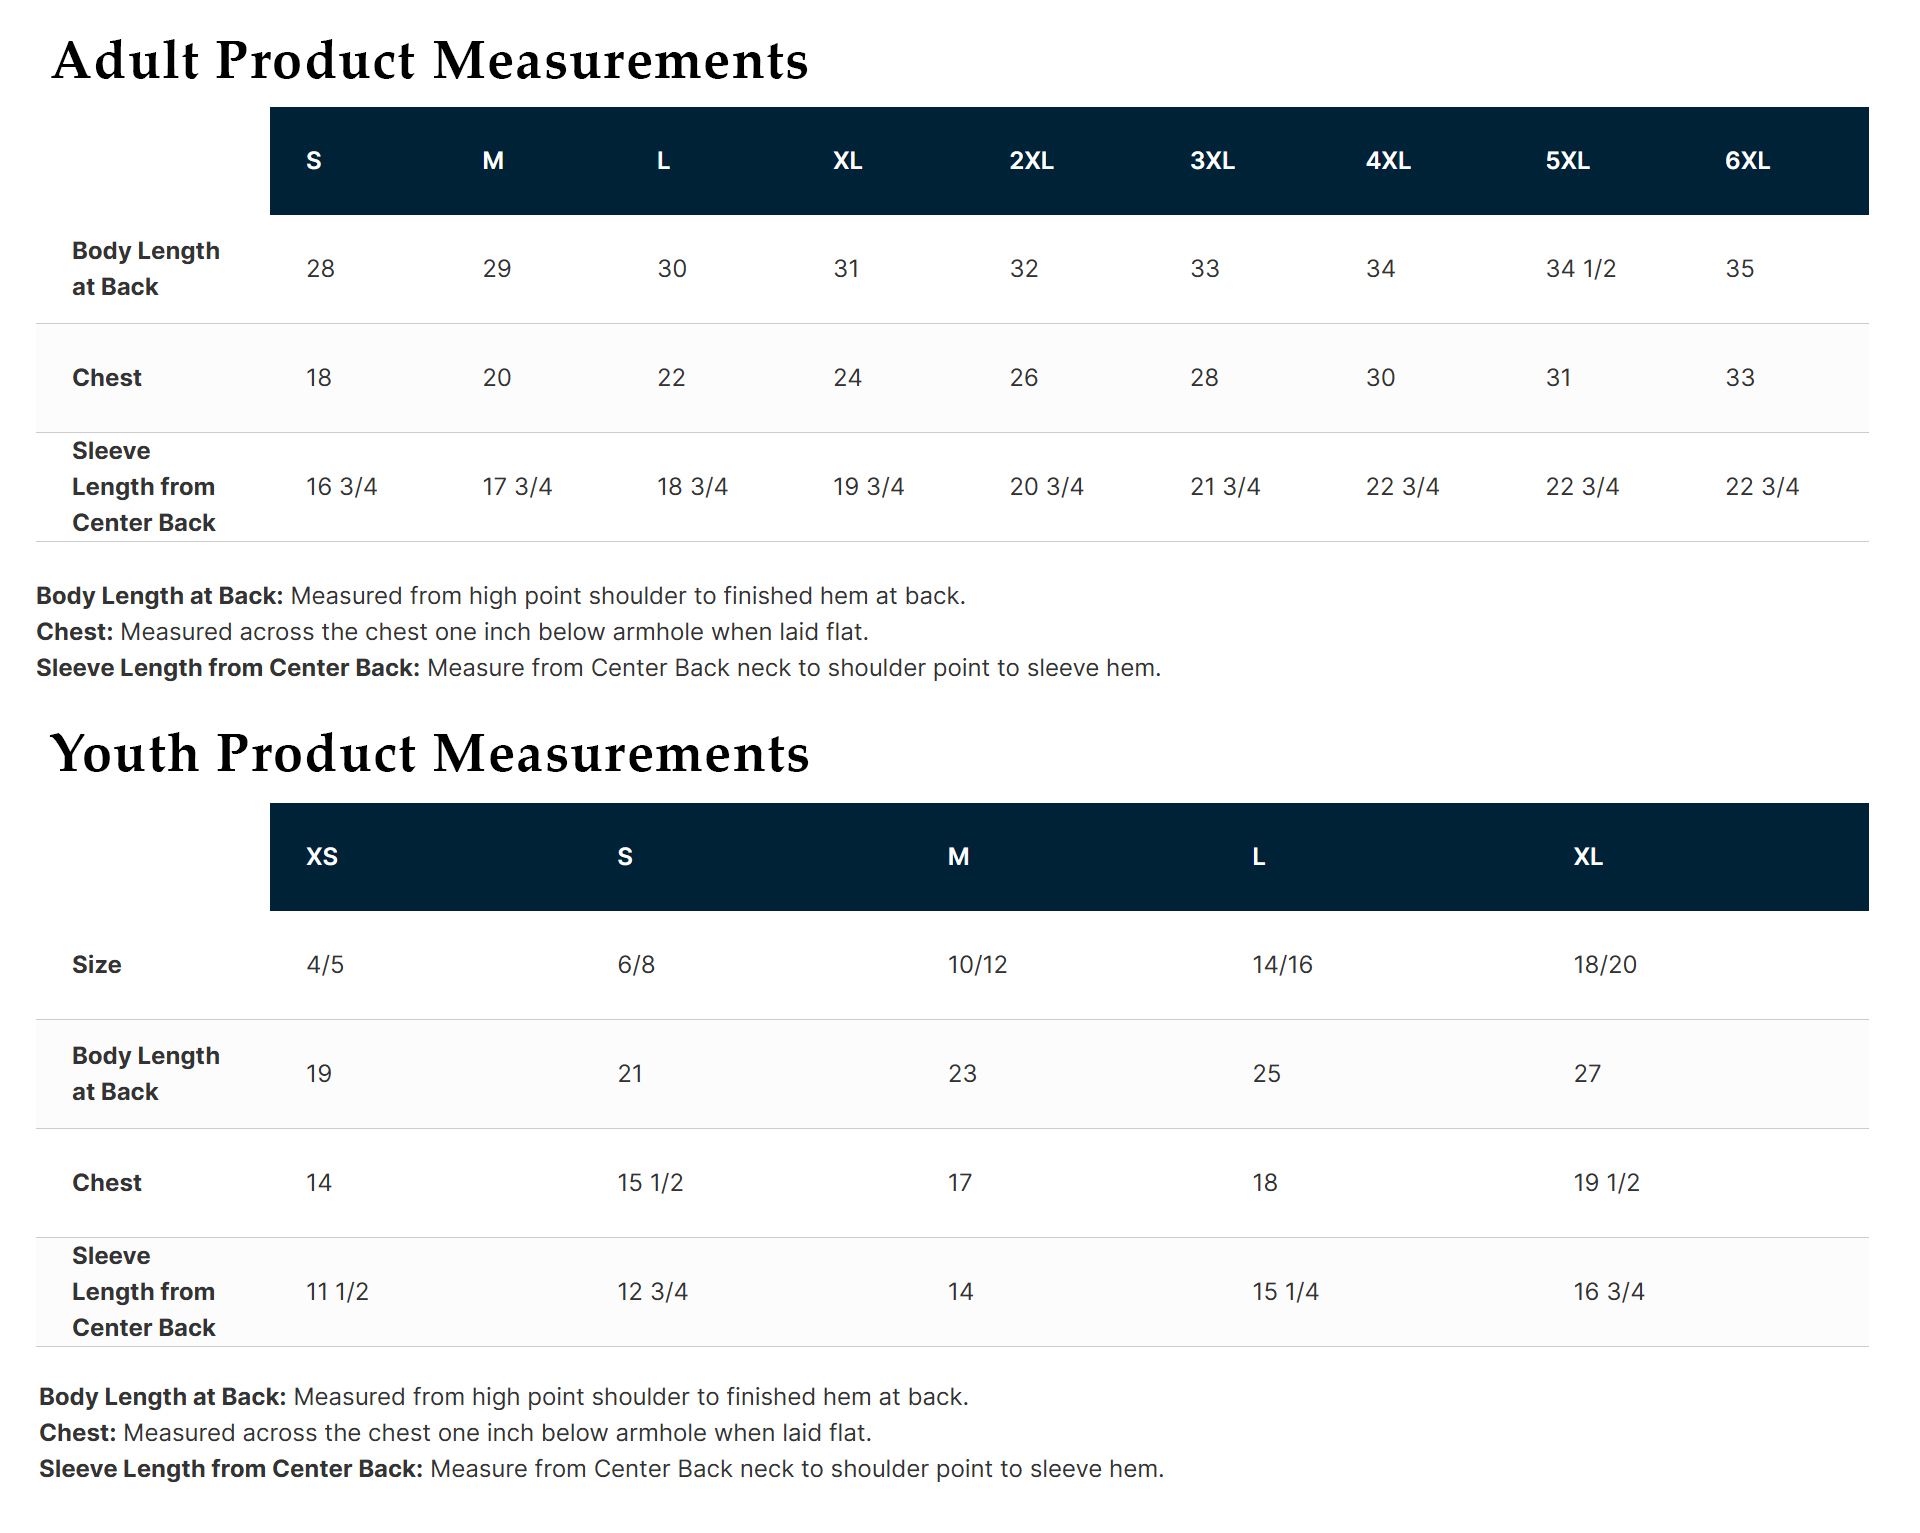Click the Youth Product Measurements heading
Image resolution: width=1920 pixels, height=1533 pixels.
pyautogui.click(x=430, y=753)
